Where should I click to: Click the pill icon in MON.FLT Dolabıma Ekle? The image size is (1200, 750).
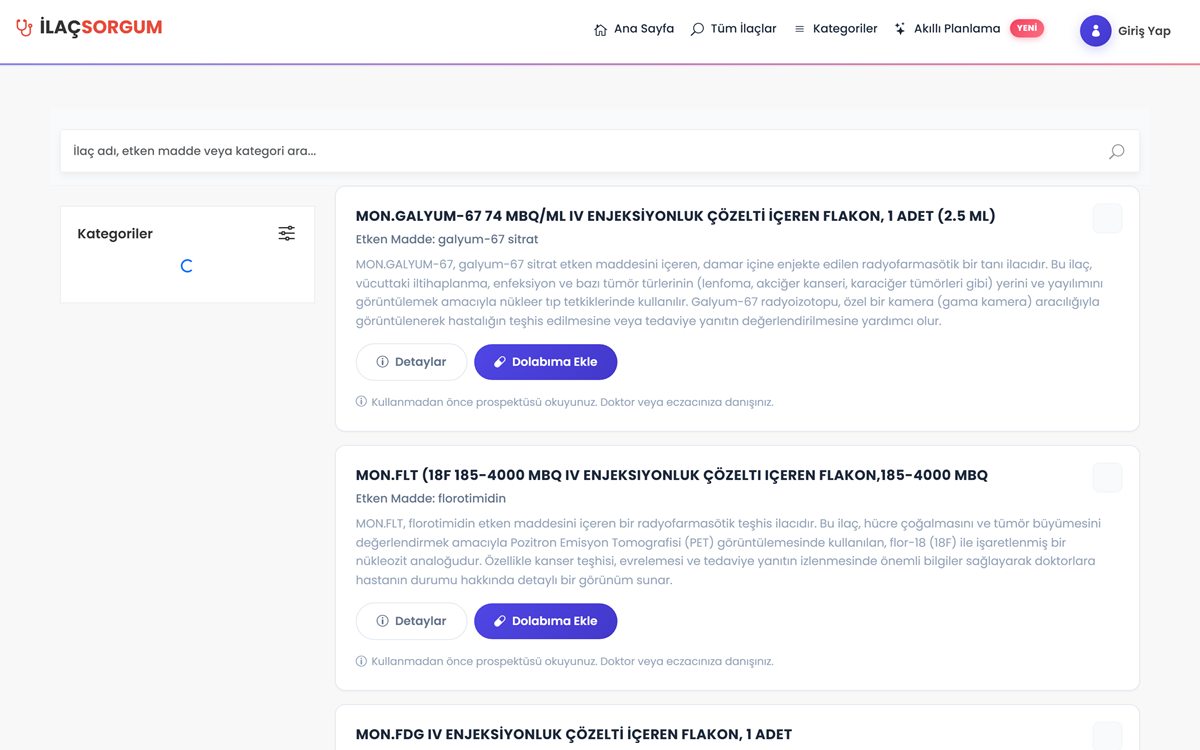500,621
